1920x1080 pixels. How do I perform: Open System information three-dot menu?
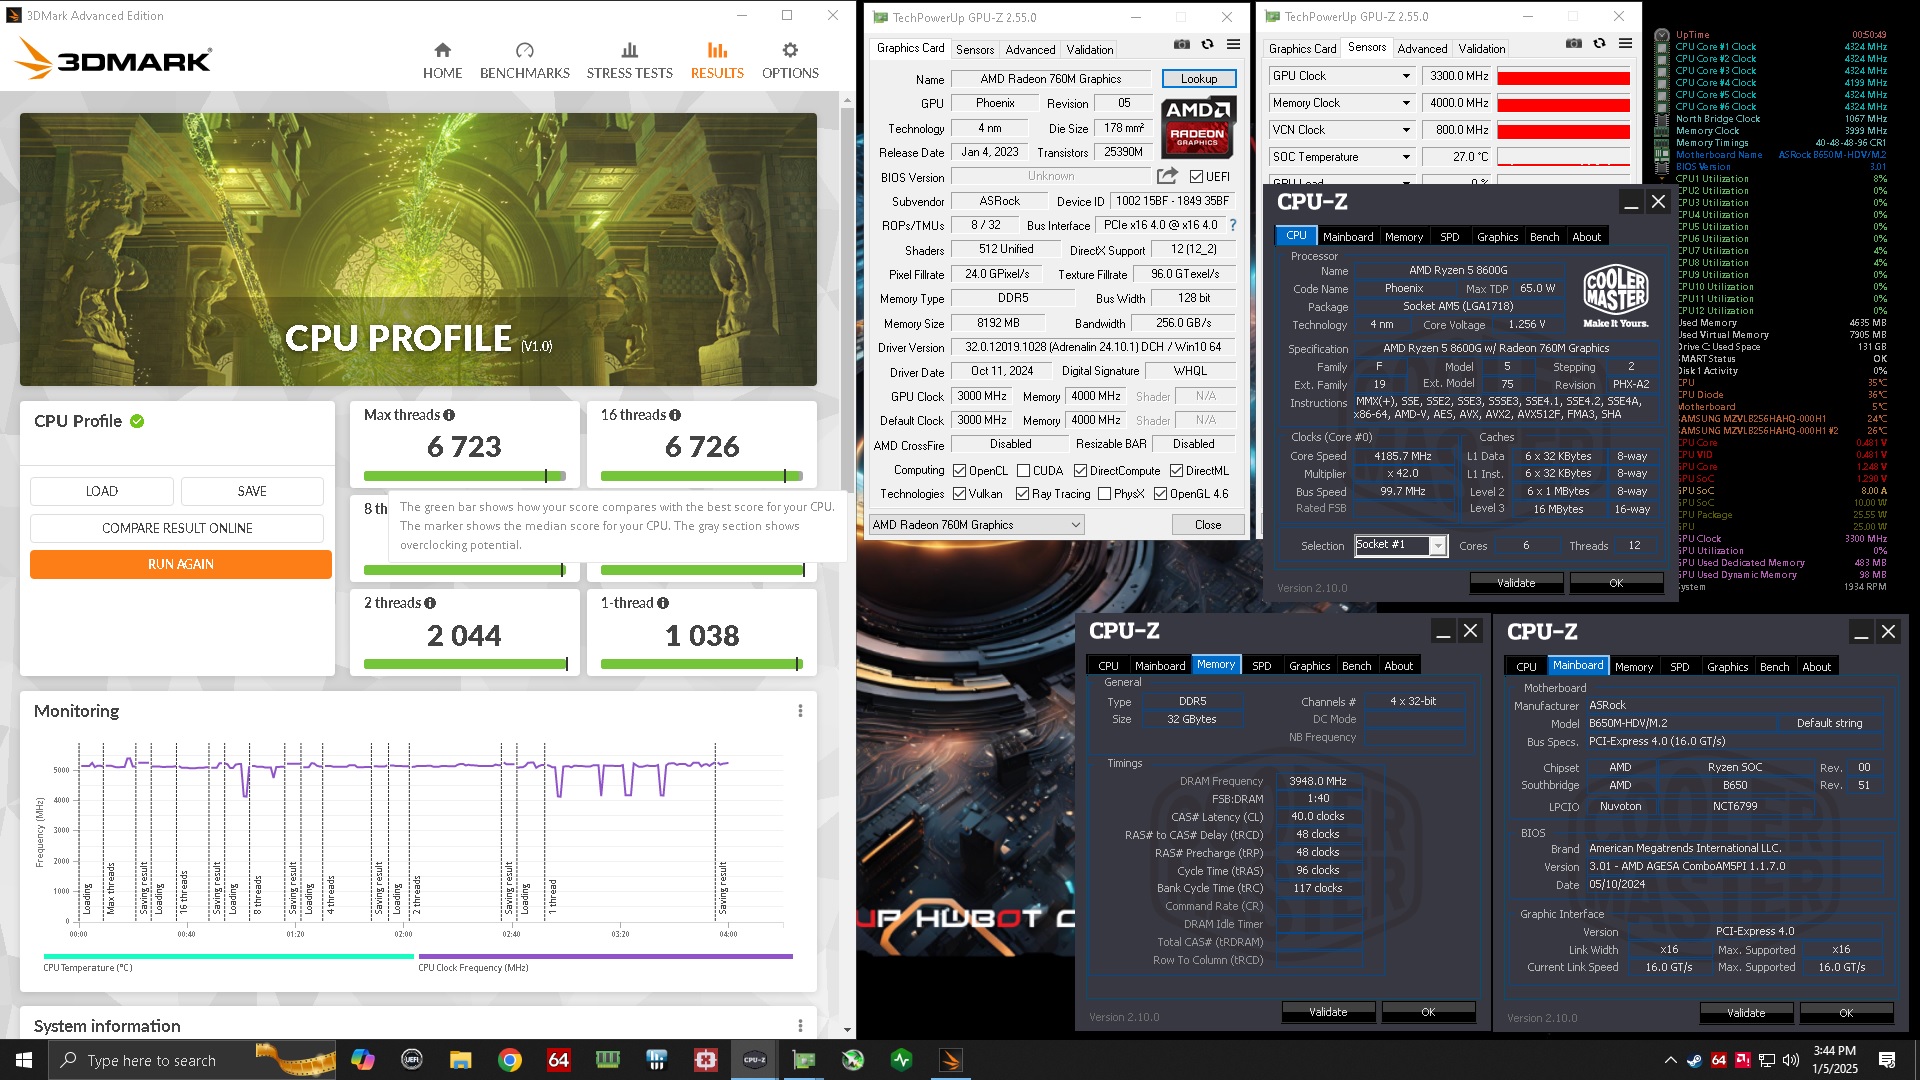800,1026
